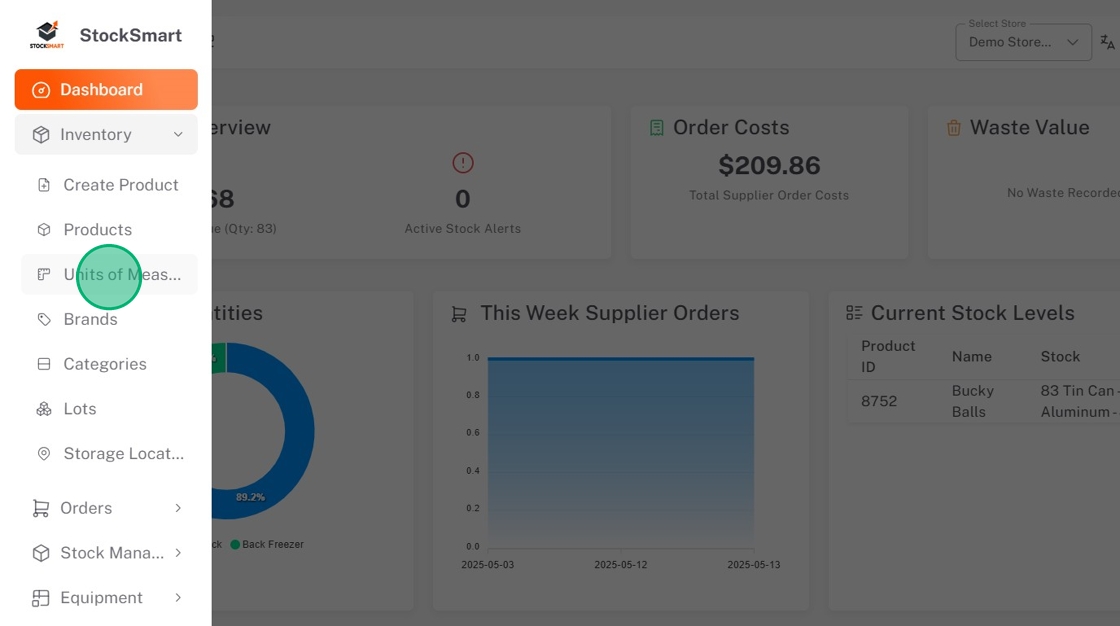Image resolution: width=1120 pixels, height=626 pixels.
Task: Expand the Stock Management chevron
Action: (178, 553)
